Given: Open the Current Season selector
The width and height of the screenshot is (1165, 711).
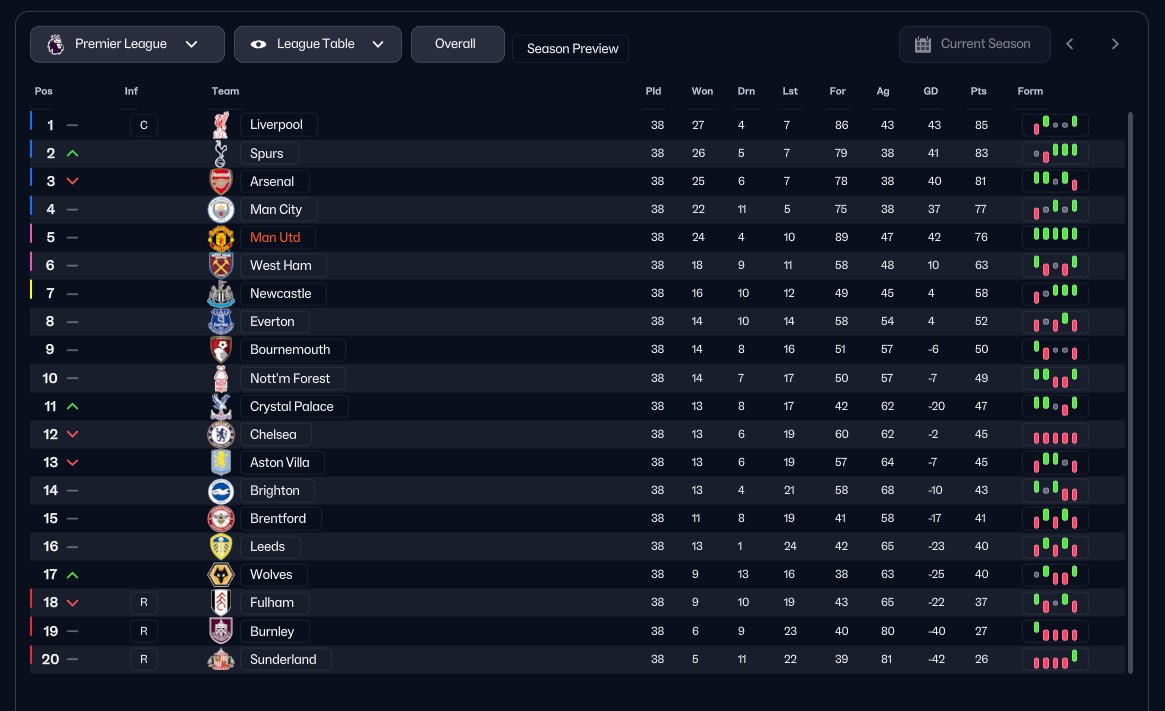Looking at the screenshot, I should coord(975,44).
